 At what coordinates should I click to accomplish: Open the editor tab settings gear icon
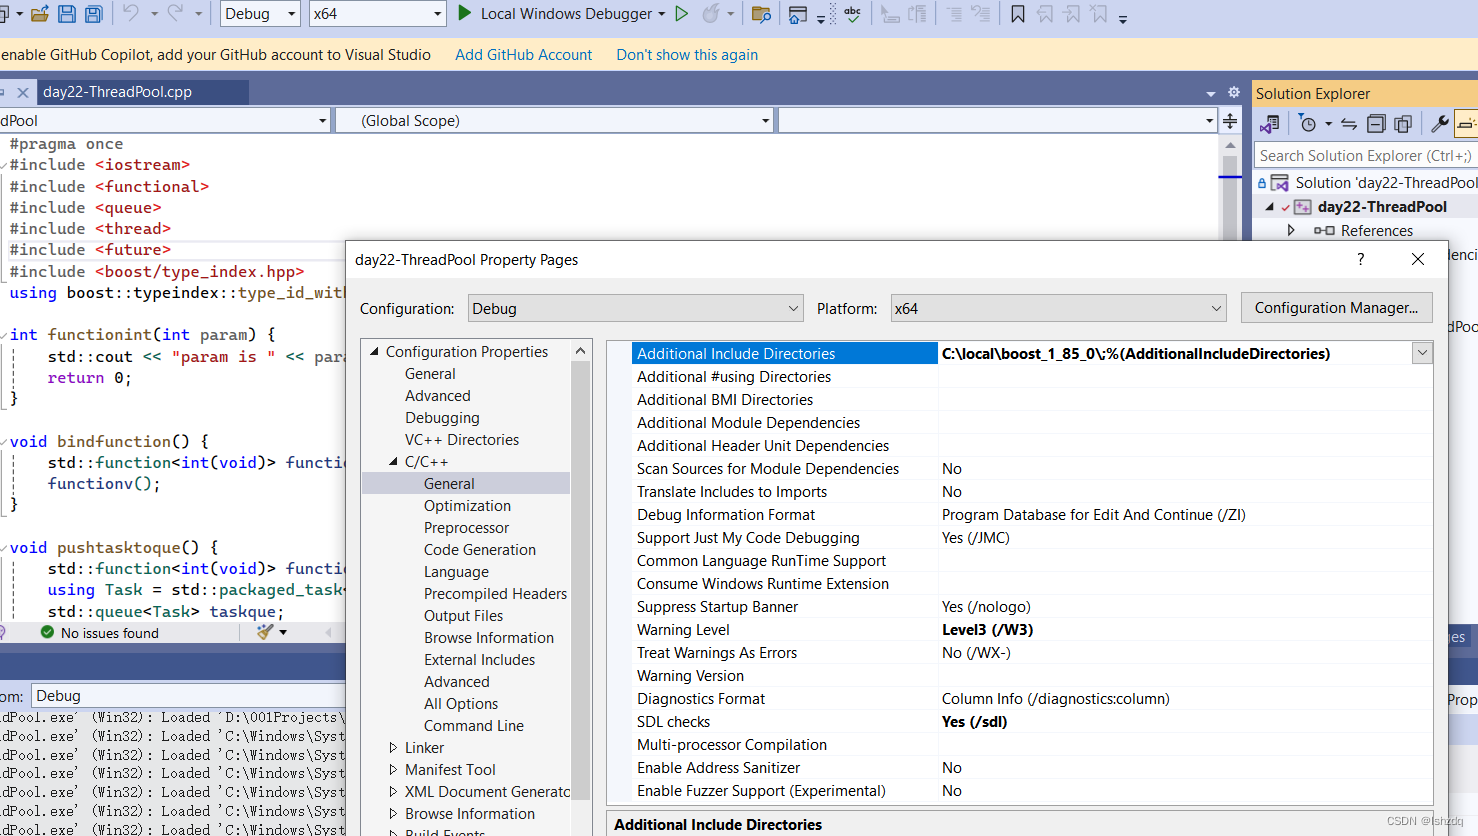pos(1234,92)
